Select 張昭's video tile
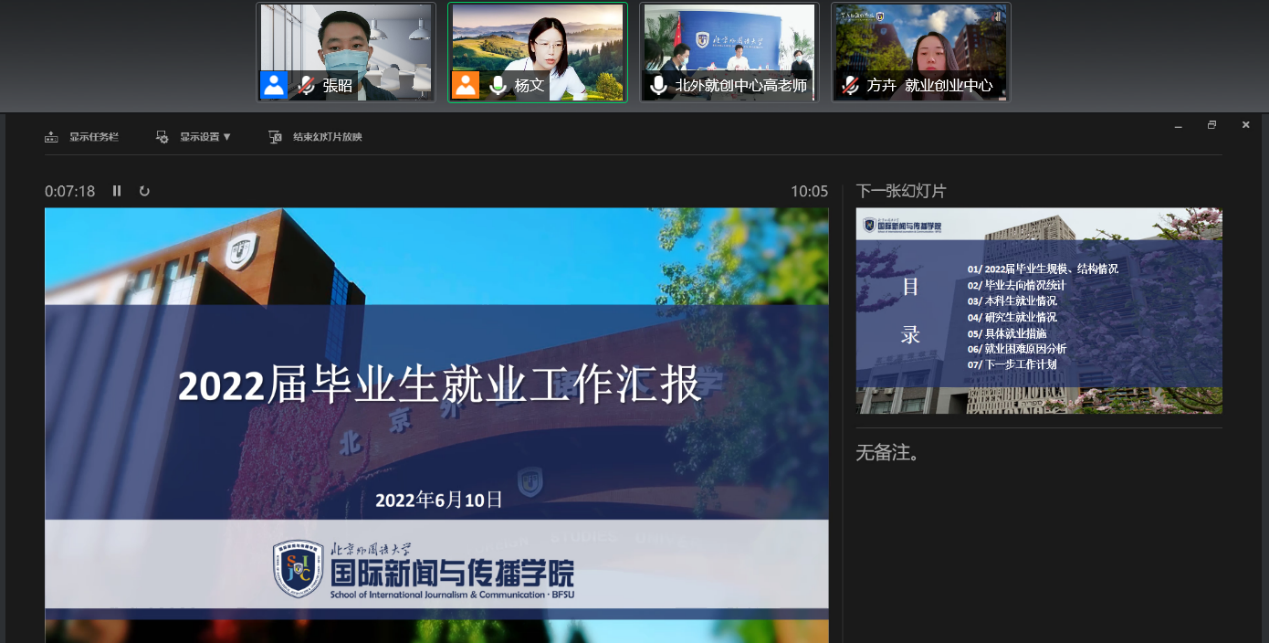 [346, 52]
